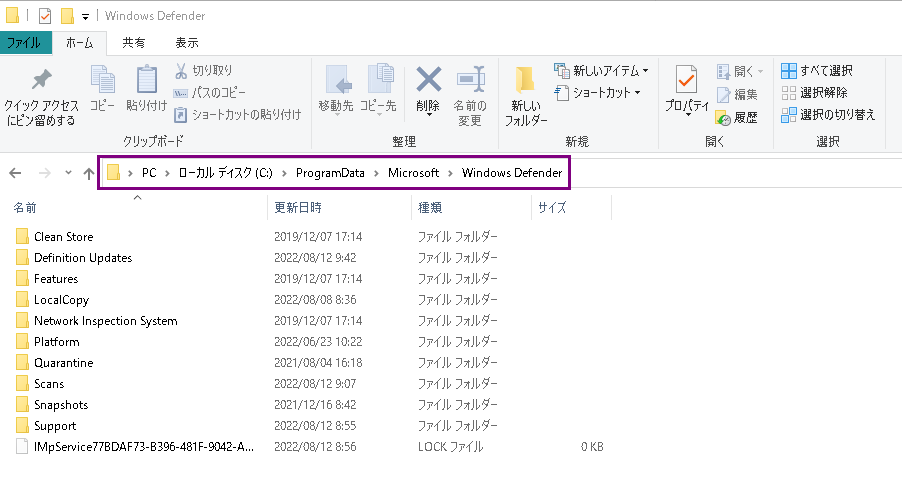Select the Clean Store folder

[x=63, y=236]
